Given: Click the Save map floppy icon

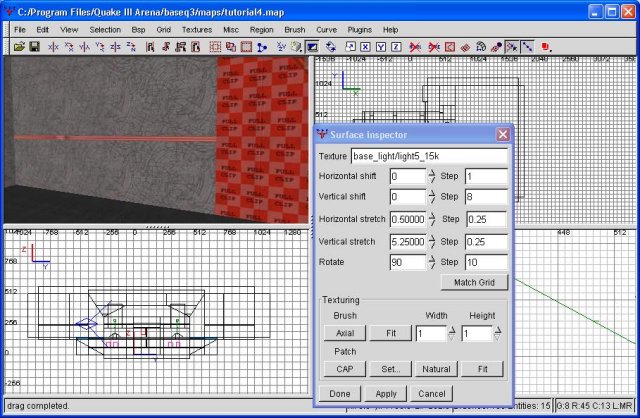Looking at the screenshot, I should coord(35,47).
